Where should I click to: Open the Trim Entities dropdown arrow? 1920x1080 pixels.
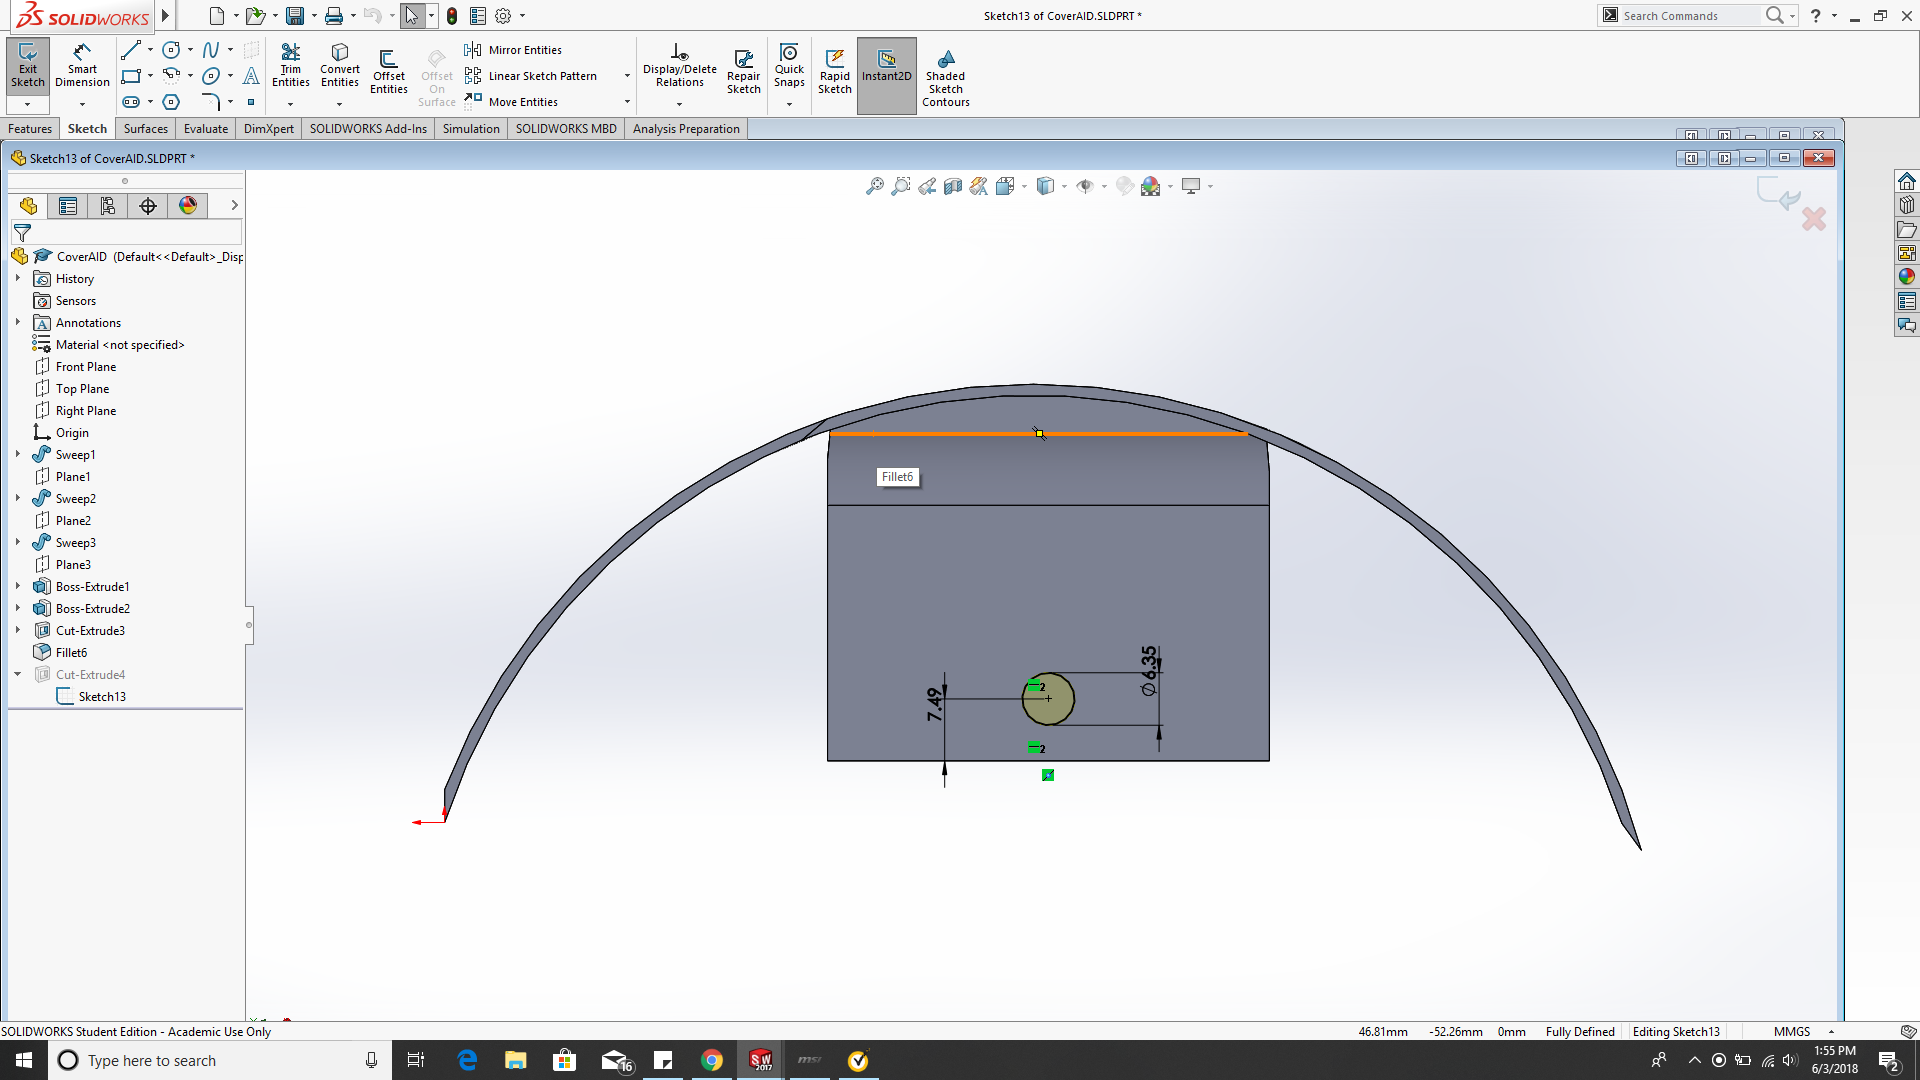(x=290, y=104)
